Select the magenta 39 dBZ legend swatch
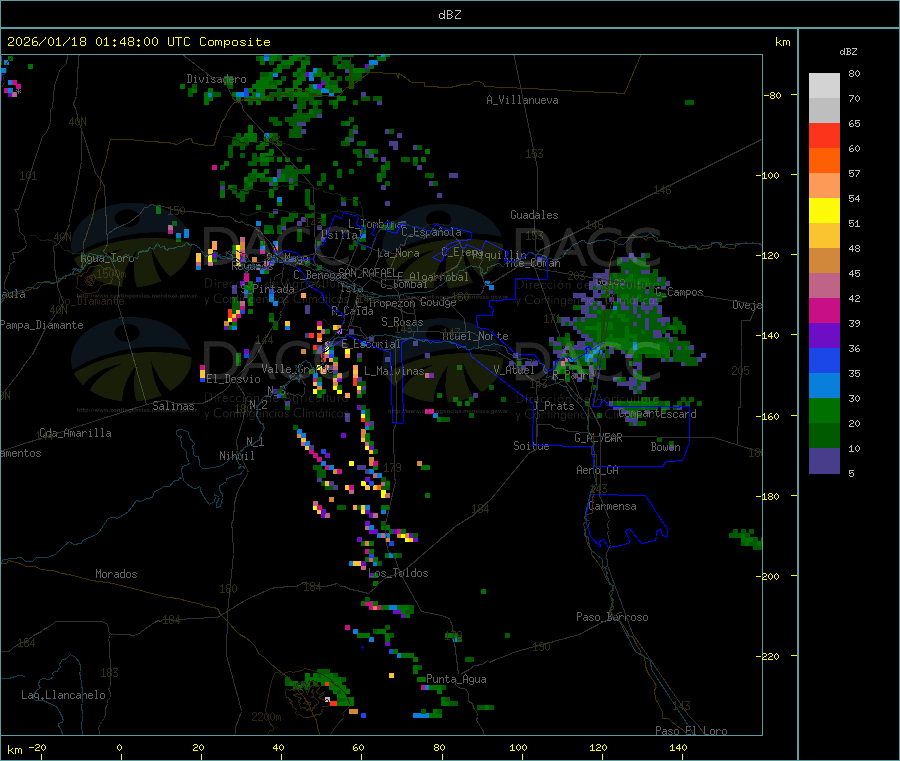Image resolution: width=900 pixels, height=761 pixels. coord(824,310)
